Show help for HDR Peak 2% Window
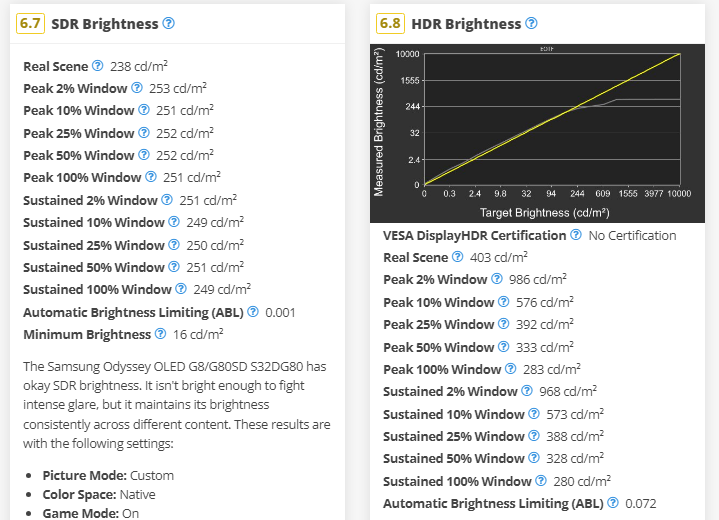Screen dimensions: 719x520 pyautogui.click(x=497, y=279)
